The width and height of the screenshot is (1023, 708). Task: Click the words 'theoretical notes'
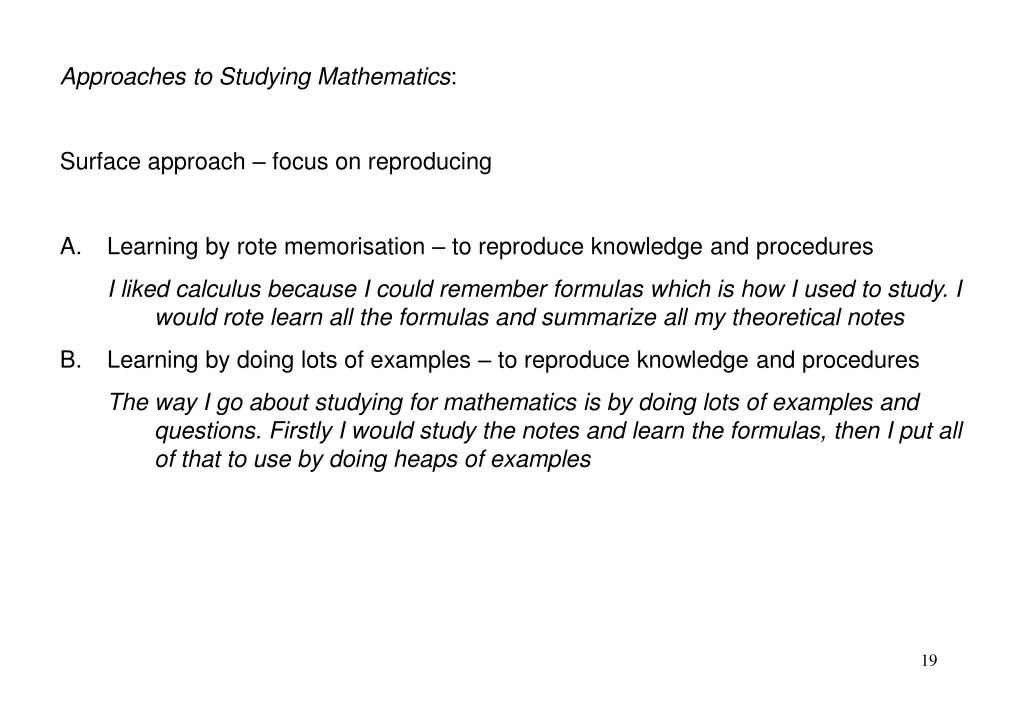(818, 318)
